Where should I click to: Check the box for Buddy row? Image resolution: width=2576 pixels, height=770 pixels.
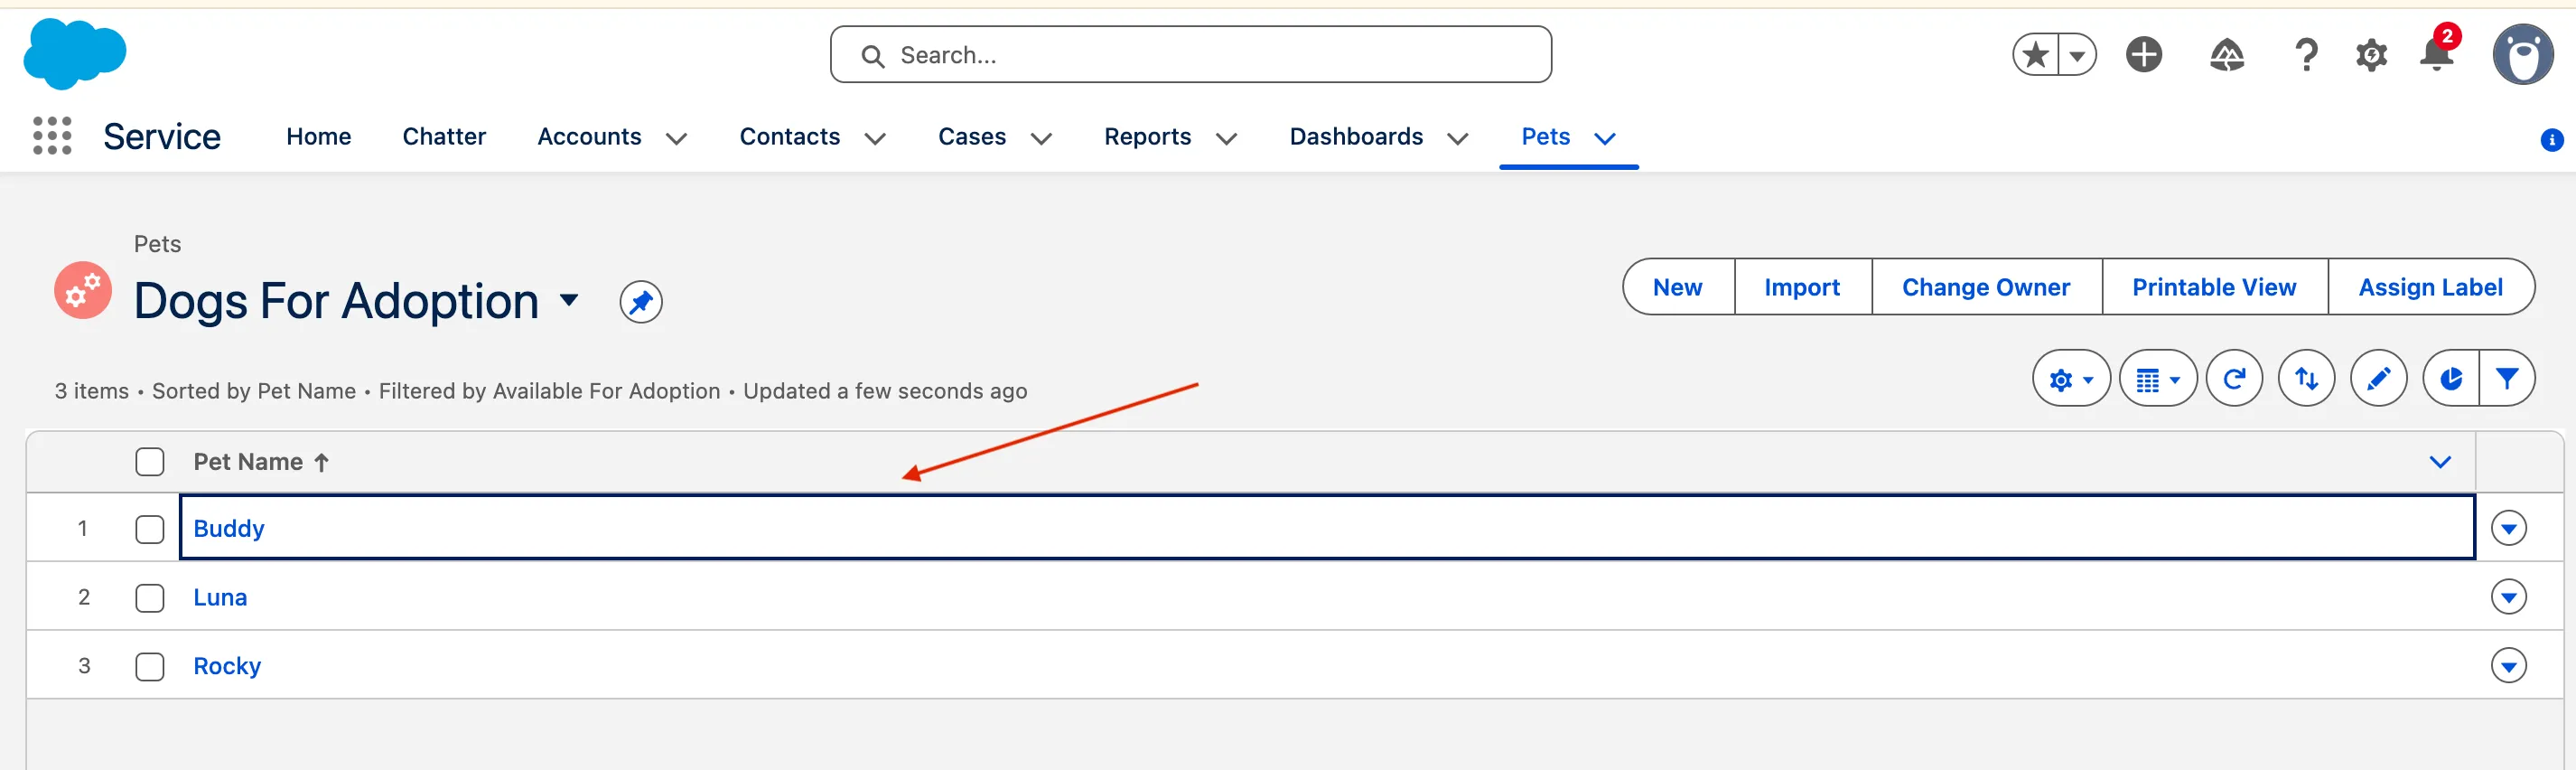click(x=150, y=529)
